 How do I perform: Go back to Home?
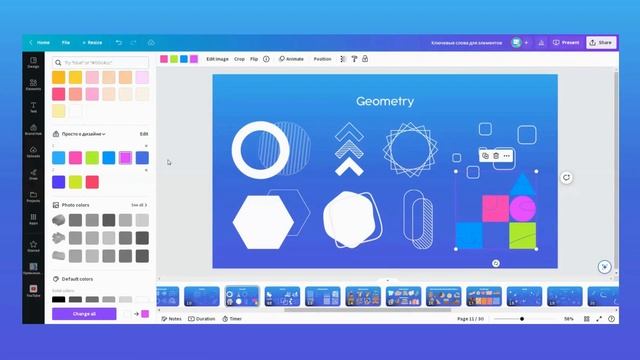tap(40, 42)
